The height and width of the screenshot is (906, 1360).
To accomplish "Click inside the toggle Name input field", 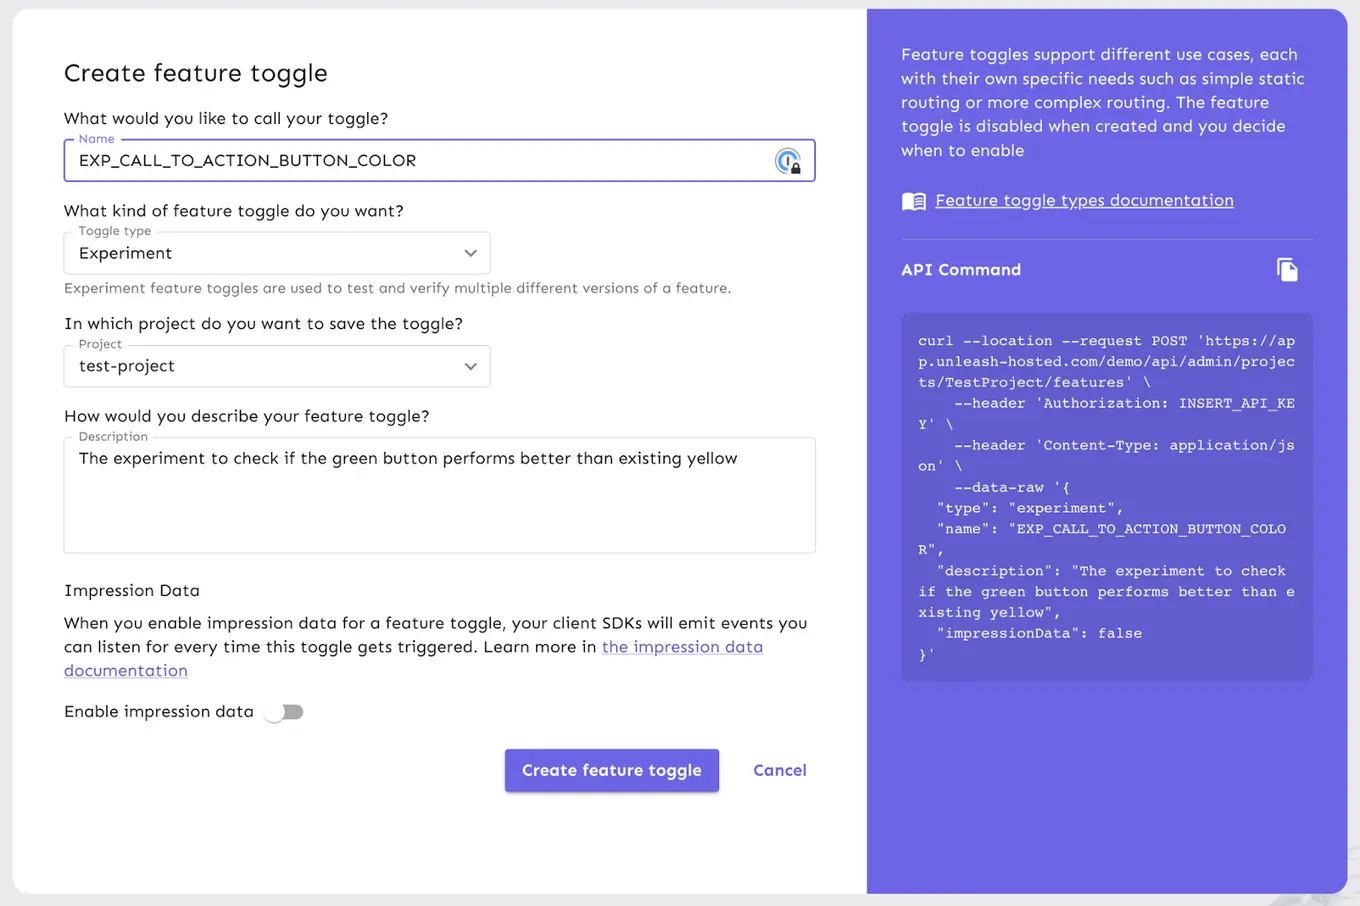I will (400, 160).
